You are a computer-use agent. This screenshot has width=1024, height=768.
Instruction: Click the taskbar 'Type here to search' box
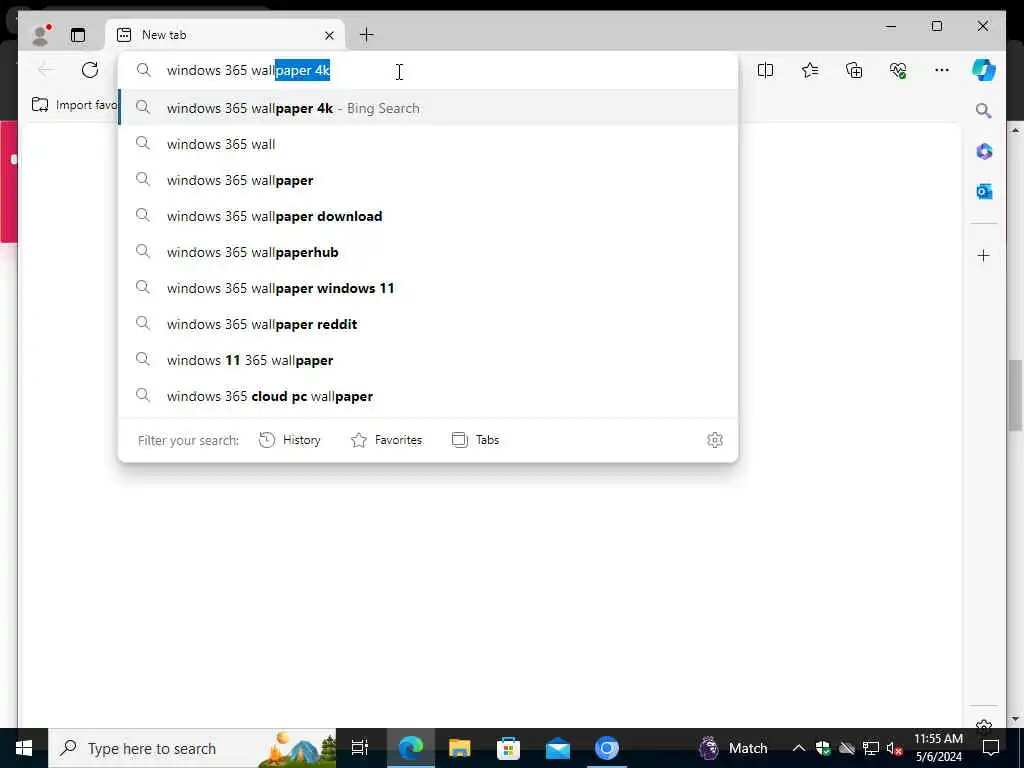point(193,748)
